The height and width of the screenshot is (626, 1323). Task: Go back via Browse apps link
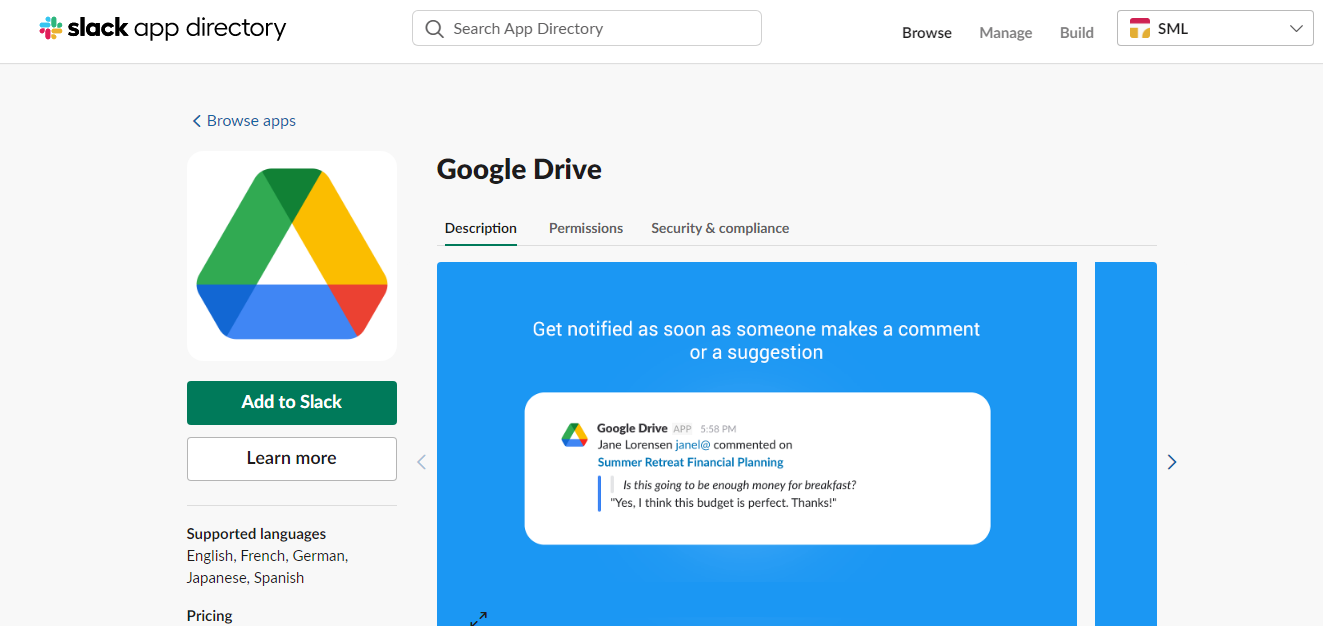[244, 120]
